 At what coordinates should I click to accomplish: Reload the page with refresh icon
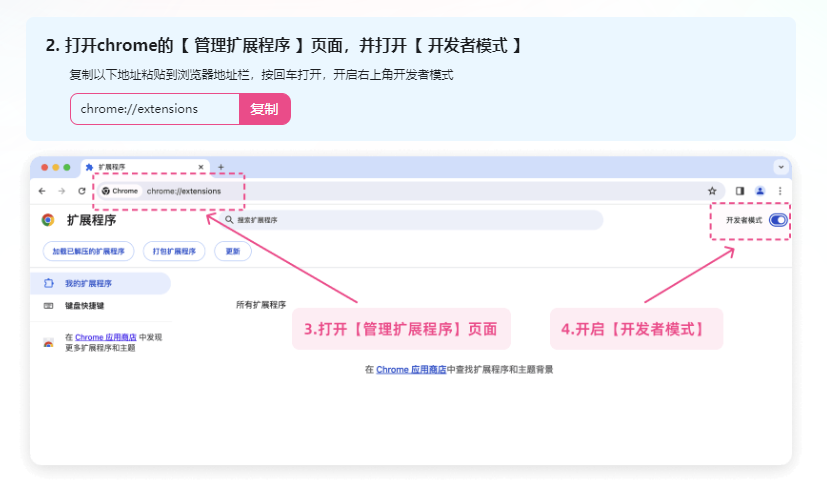coord(82,191)
